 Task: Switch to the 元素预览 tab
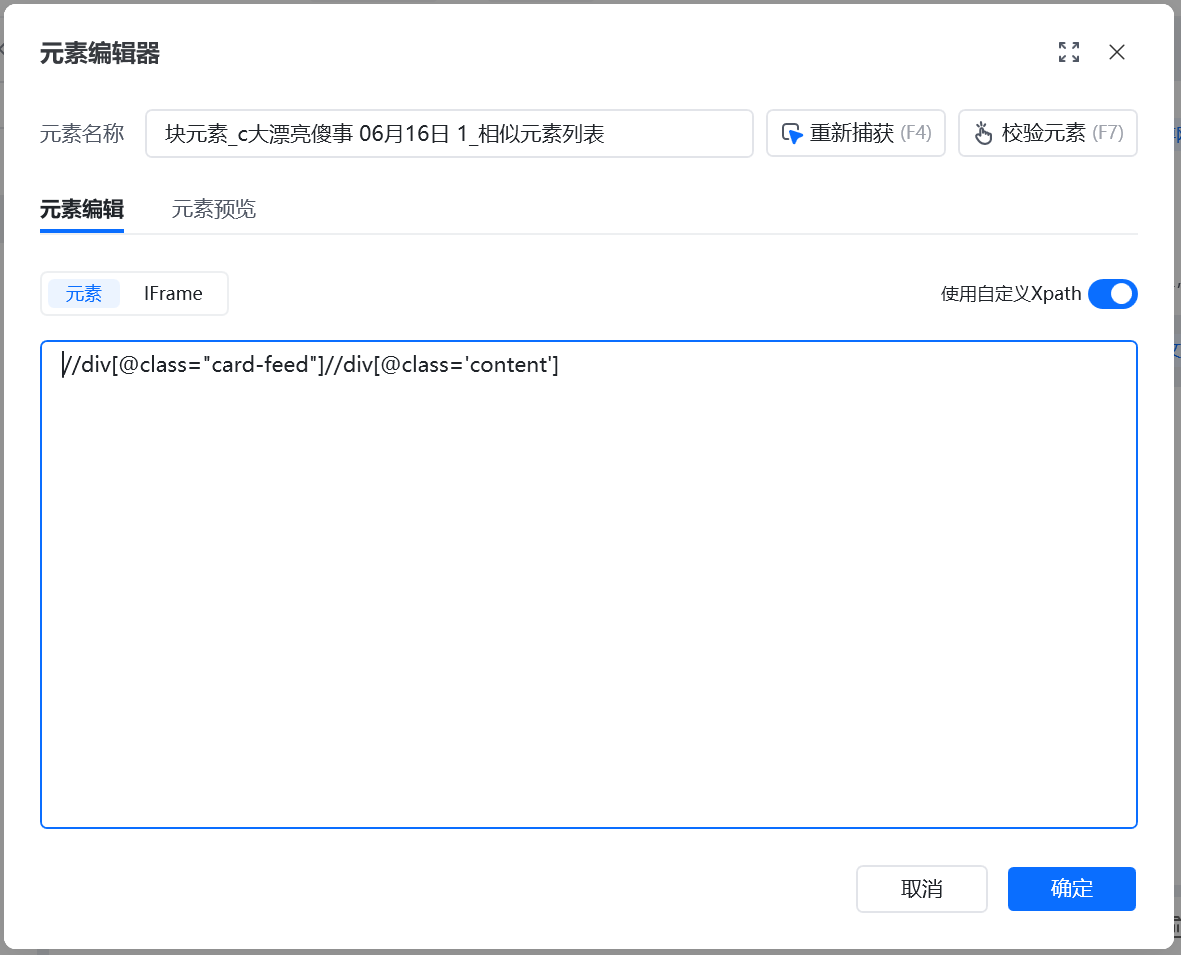[x=213, y=210]
